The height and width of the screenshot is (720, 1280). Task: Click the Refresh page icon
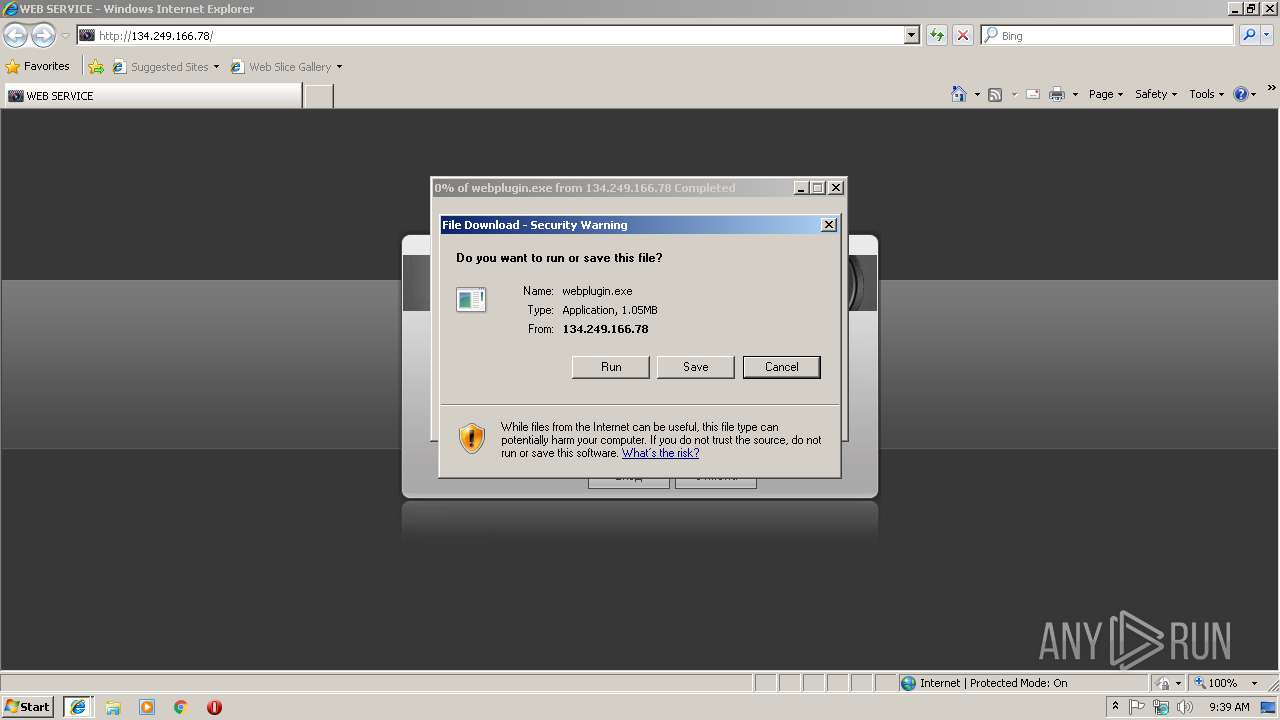[936, 35]
